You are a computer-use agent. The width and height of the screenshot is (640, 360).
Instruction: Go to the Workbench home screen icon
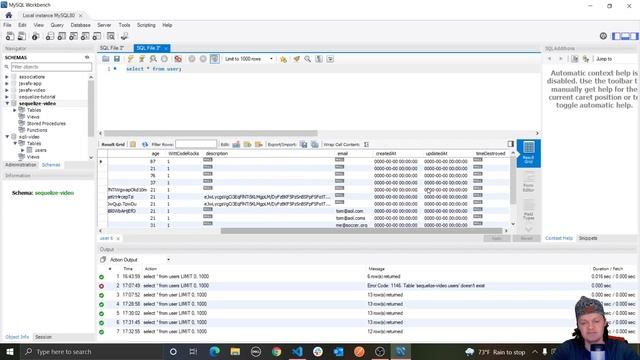click(9, 15)
